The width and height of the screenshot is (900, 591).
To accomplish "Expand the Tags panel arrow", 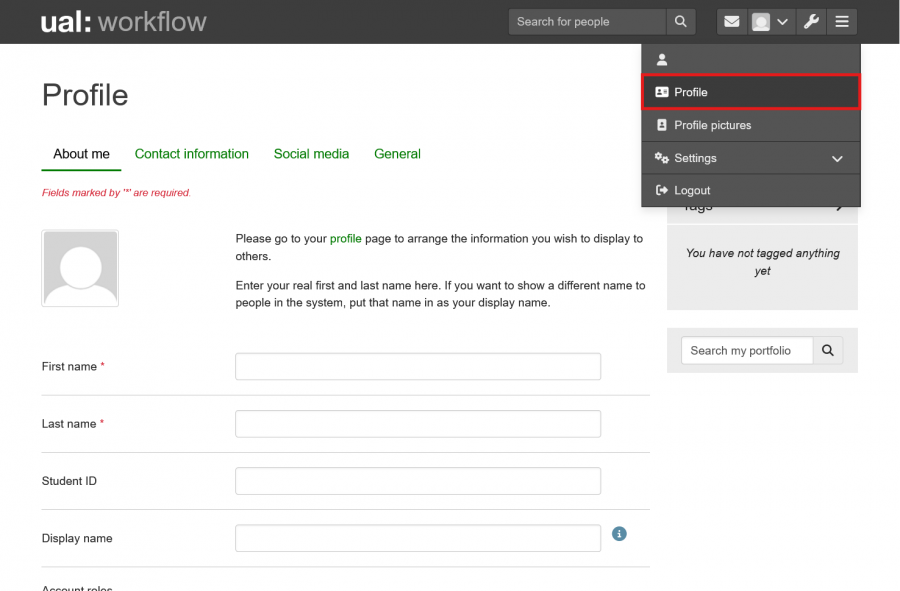I will [840, 205].
